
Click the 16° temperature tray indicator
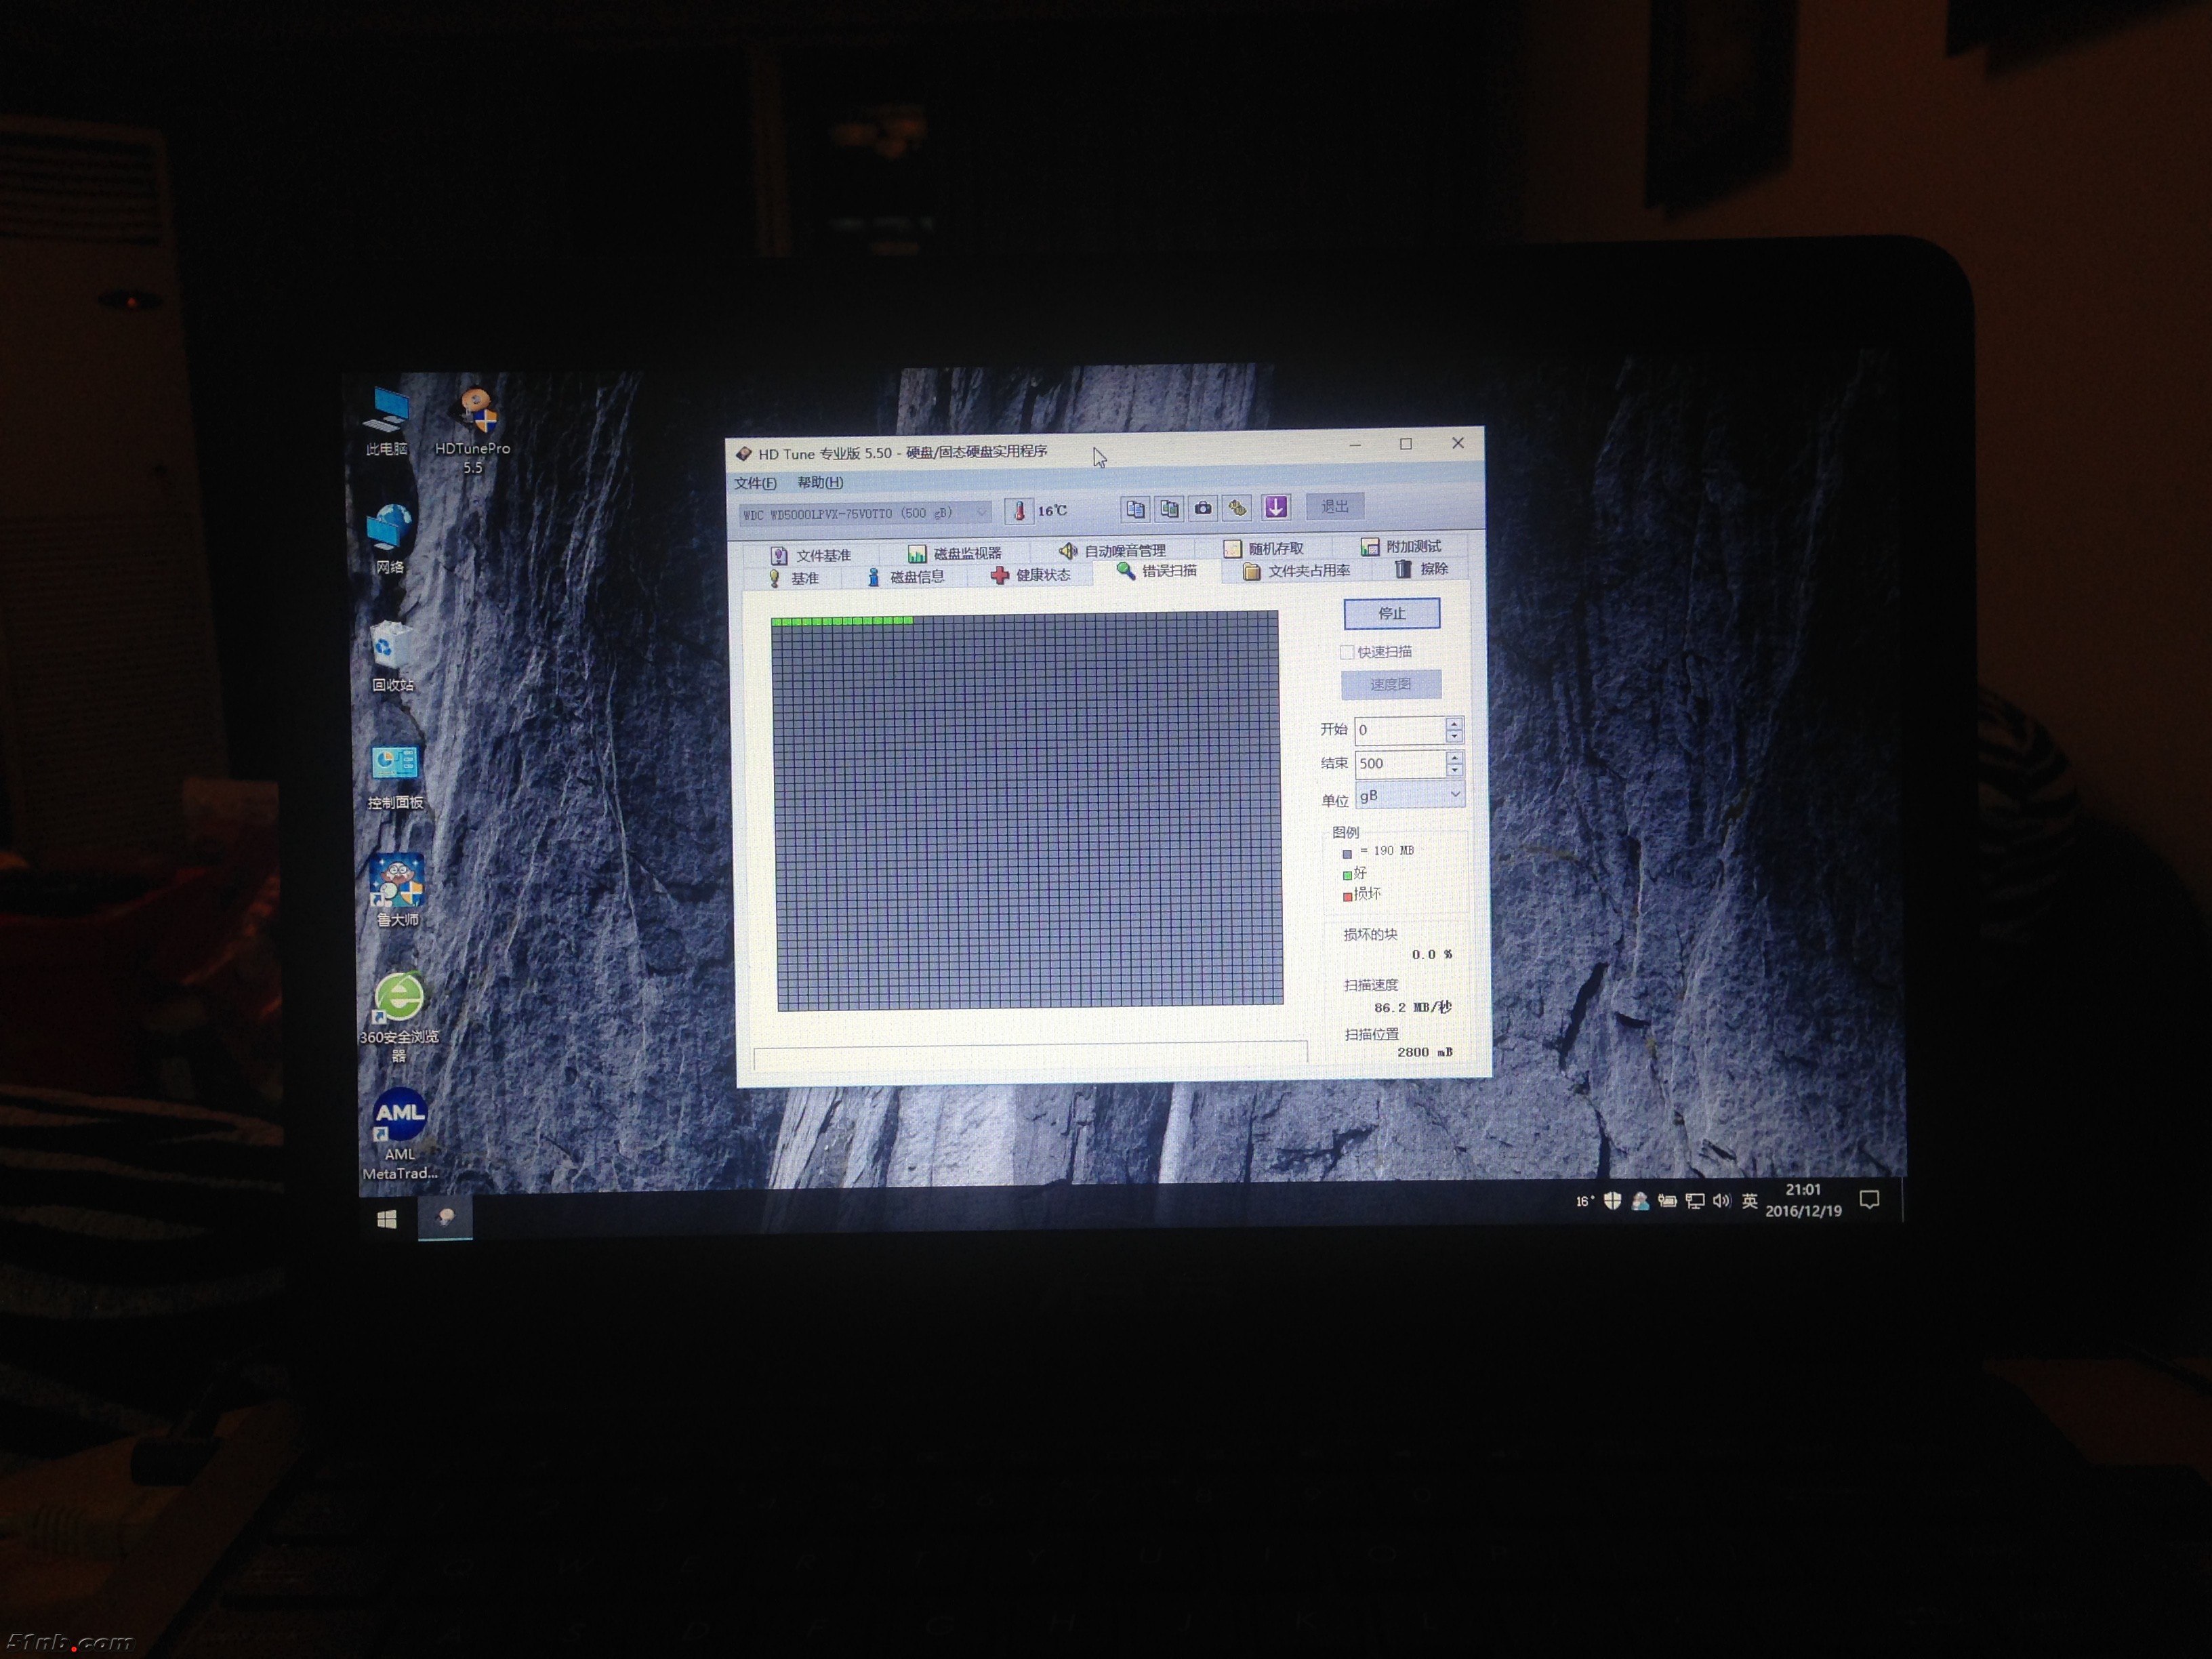(1585, 1201)
